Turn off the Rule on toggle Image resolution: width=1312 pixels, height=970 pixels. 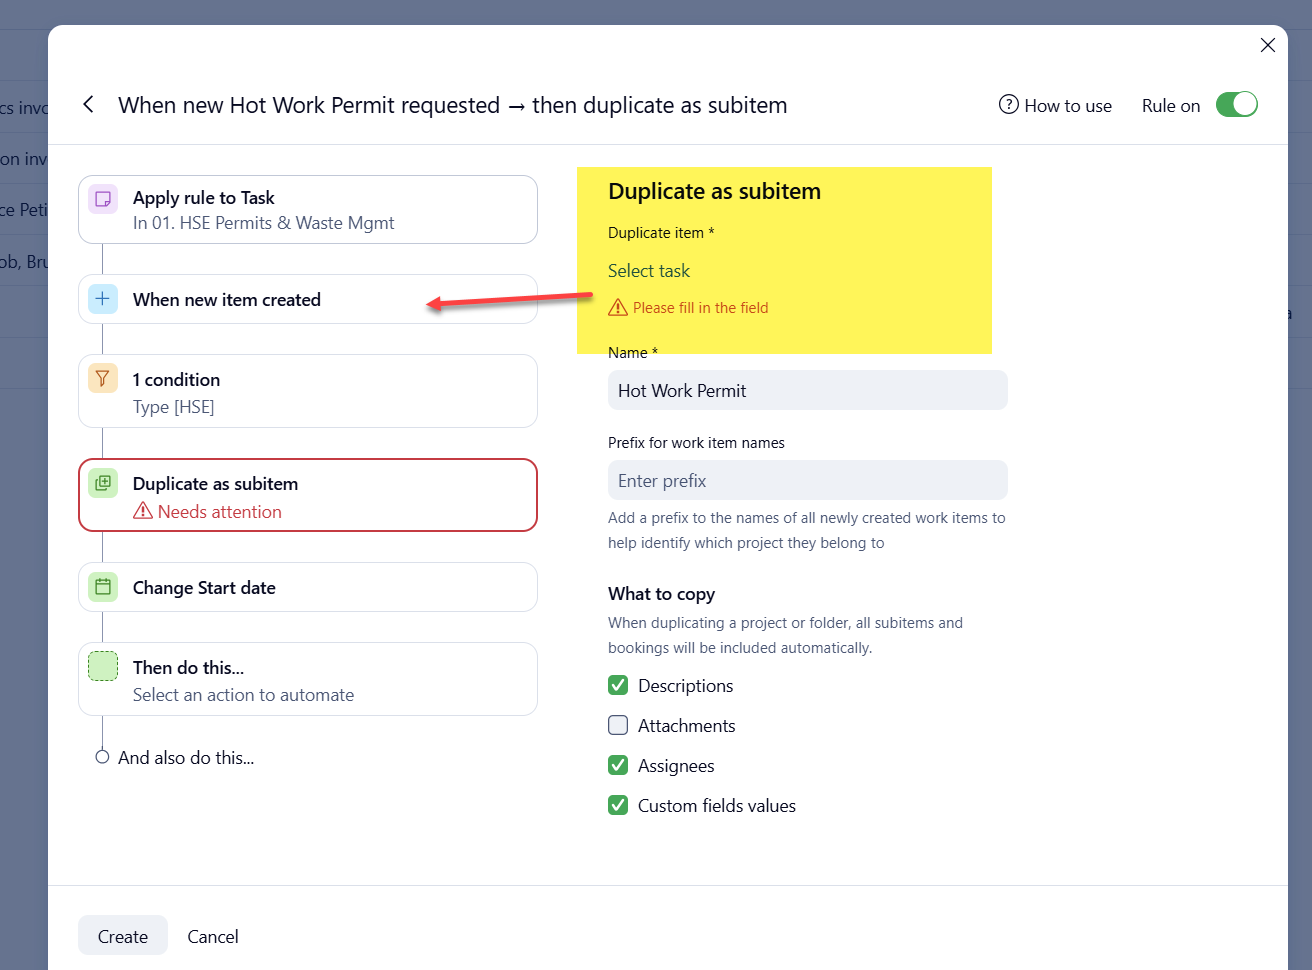1236,105
